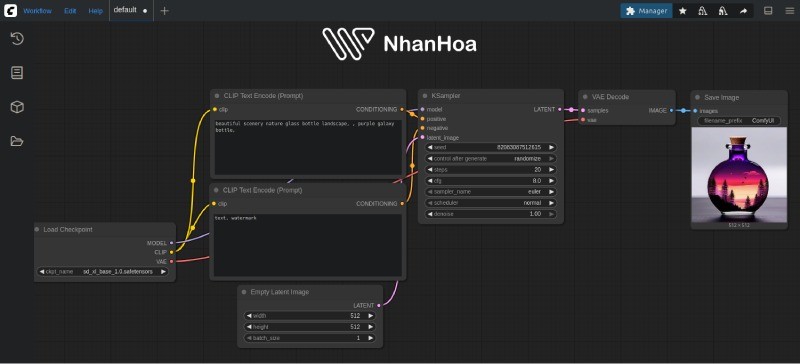Click the share arrow icon
The image size is (800, 364).
click(743, 11)
